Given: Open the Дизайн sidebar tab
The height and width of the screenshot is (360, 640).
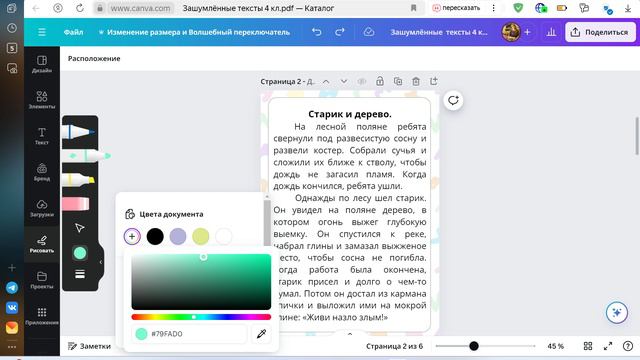Looking at the screenshot, I should click(42, 64).
